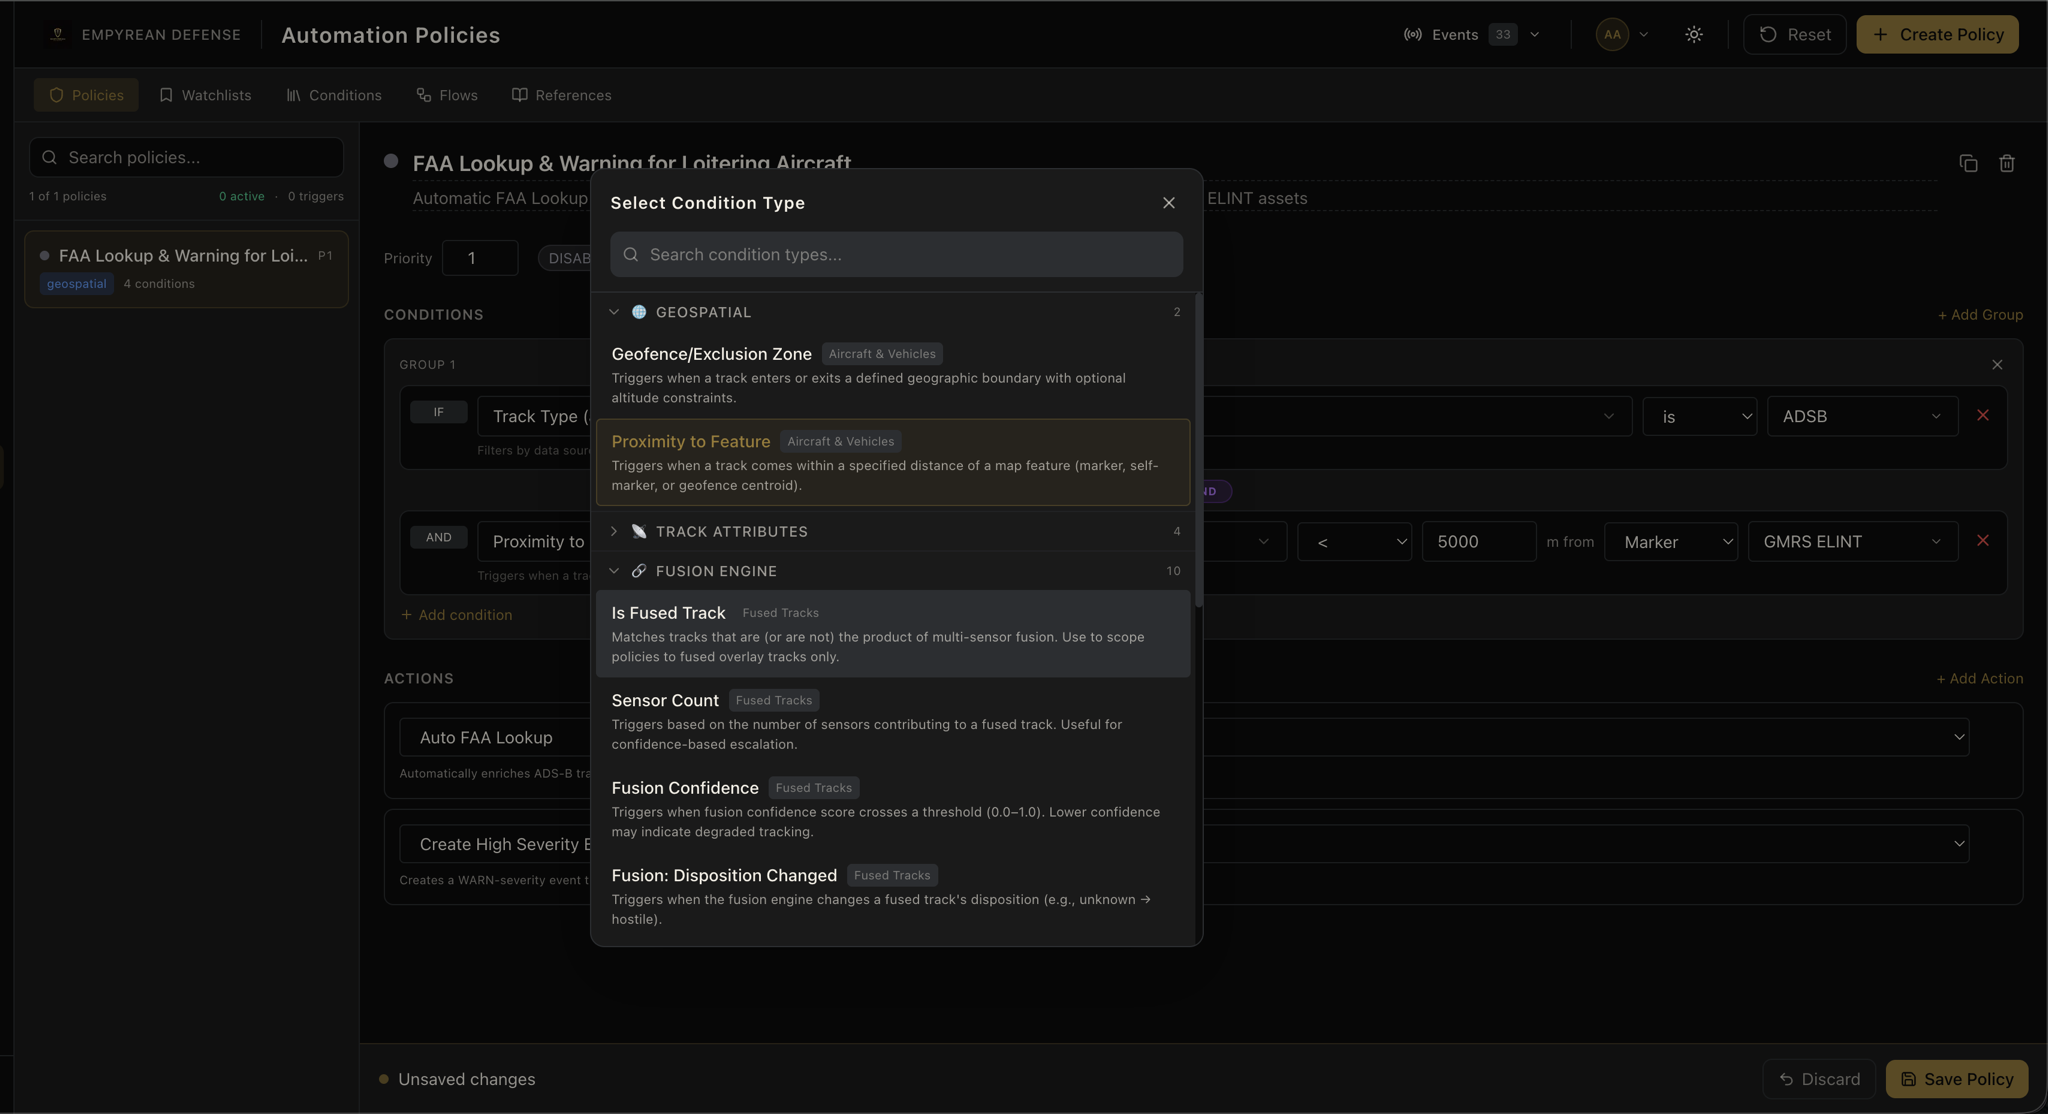Expand the Track Attributes category
Screen dimensions: 2048x1114
(614, 531)
